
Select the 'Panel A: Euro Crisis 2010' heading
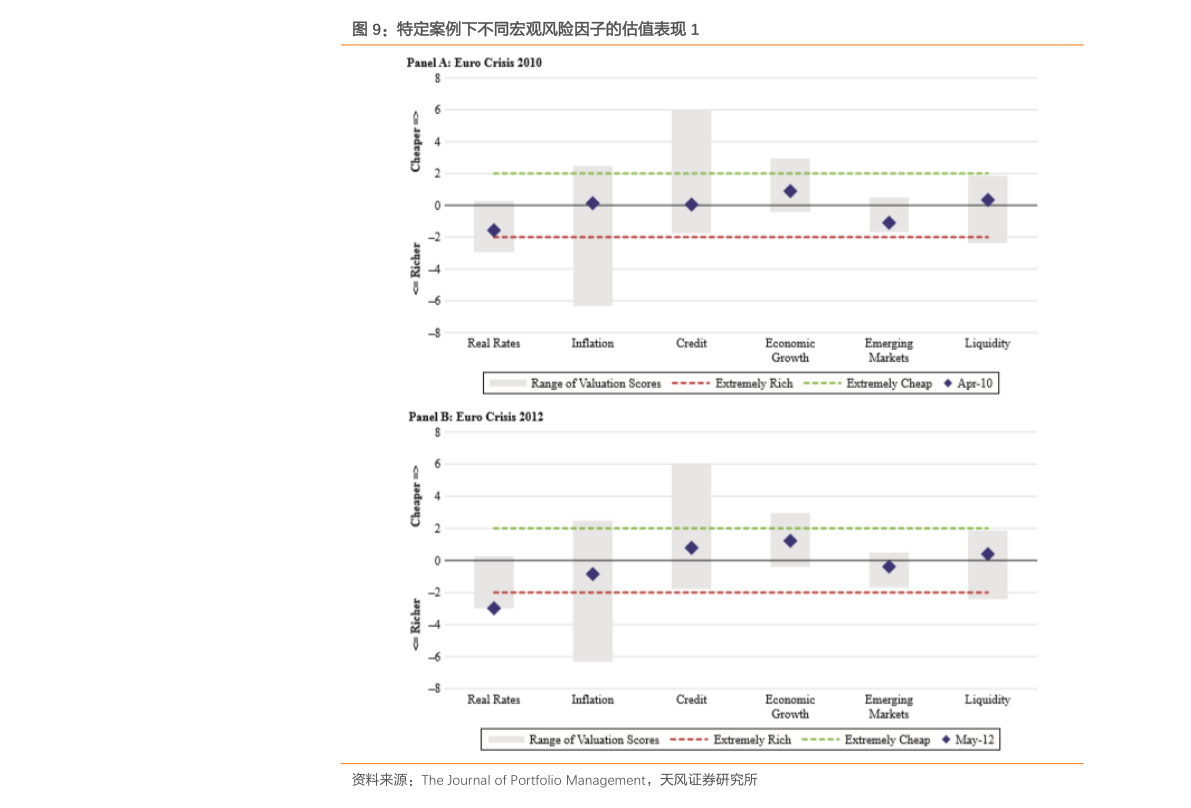coord(474,63)
